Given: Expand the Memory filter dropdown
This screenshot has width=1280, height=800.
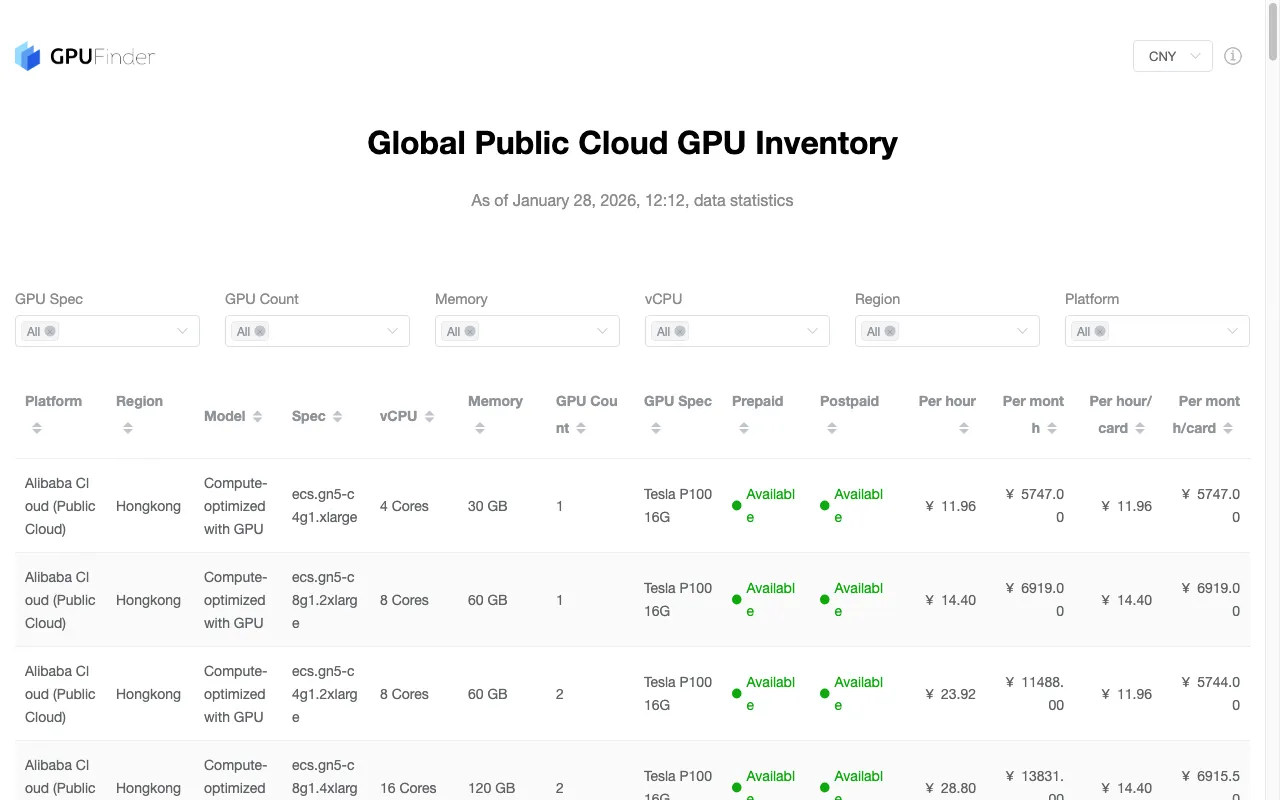Looking at the screenshot, I should coord(527,331).
